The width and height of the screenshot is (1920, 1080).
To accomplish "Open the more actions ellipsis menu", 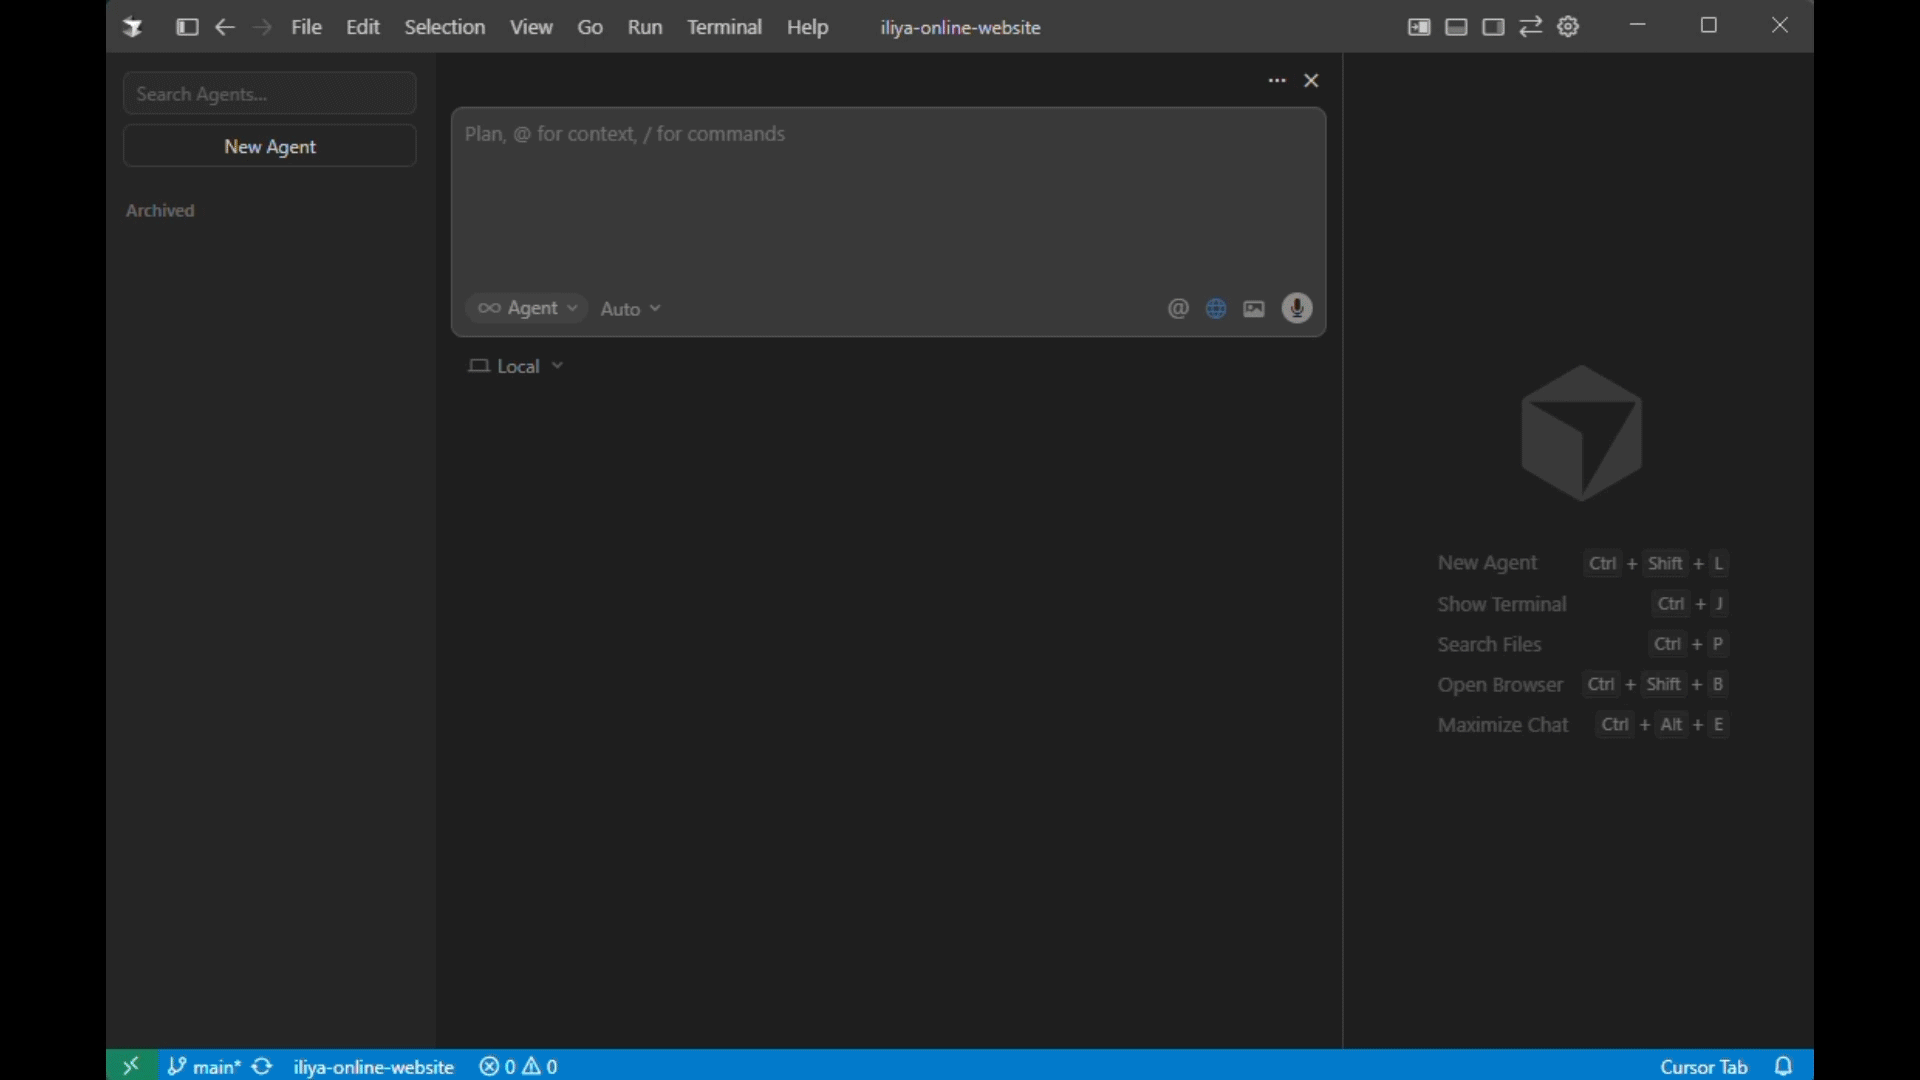I will [1276, 80].
